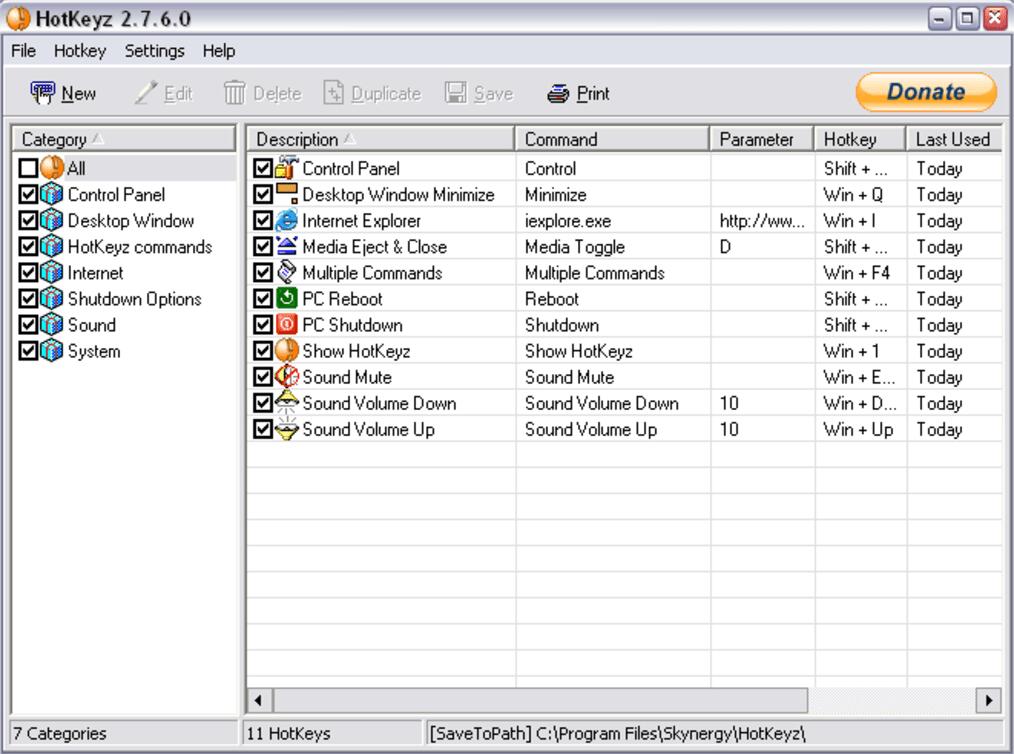This screenshot has width=1014, height=754.
Task: Click the New hotkey toolbar icon
Action: coord(43,93)
